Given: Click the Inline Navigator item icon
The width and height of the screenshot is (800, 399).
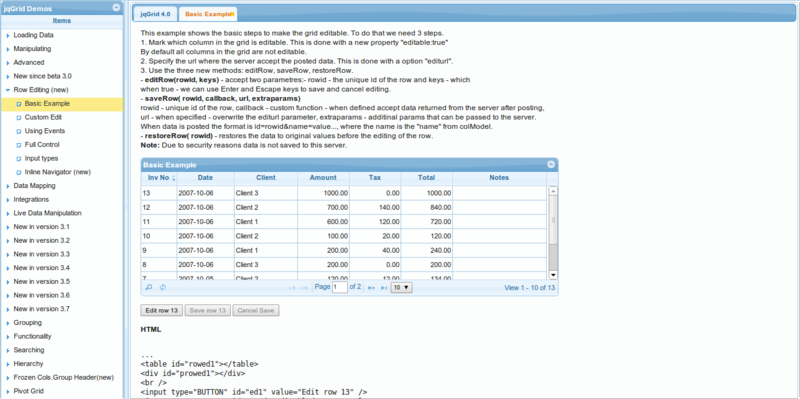Looking at the screenshot, I should [x=19, y=172].
